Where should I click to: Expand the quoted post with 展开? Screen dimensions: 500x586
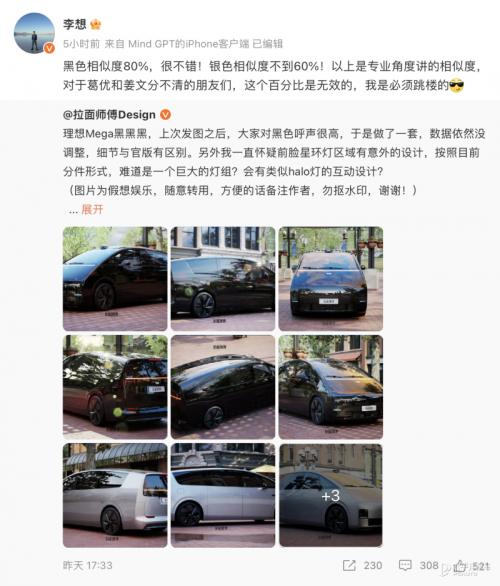point(92,209)
